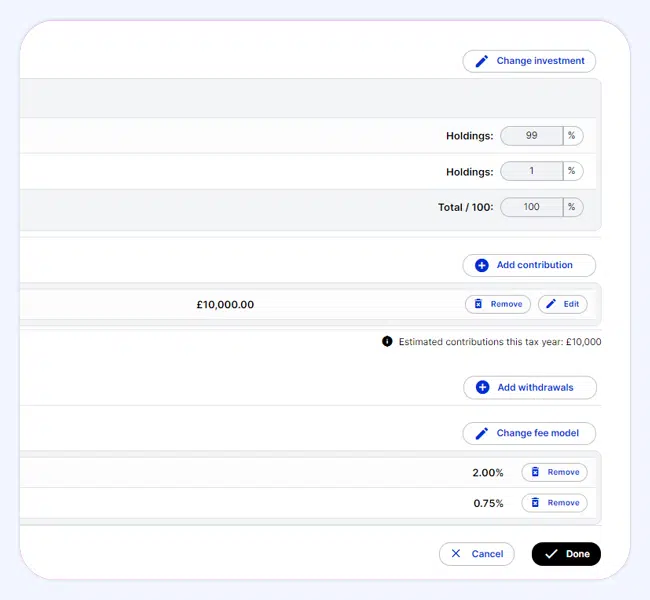Click the plus icon on Add withdrawals

(x=483, y=387)
